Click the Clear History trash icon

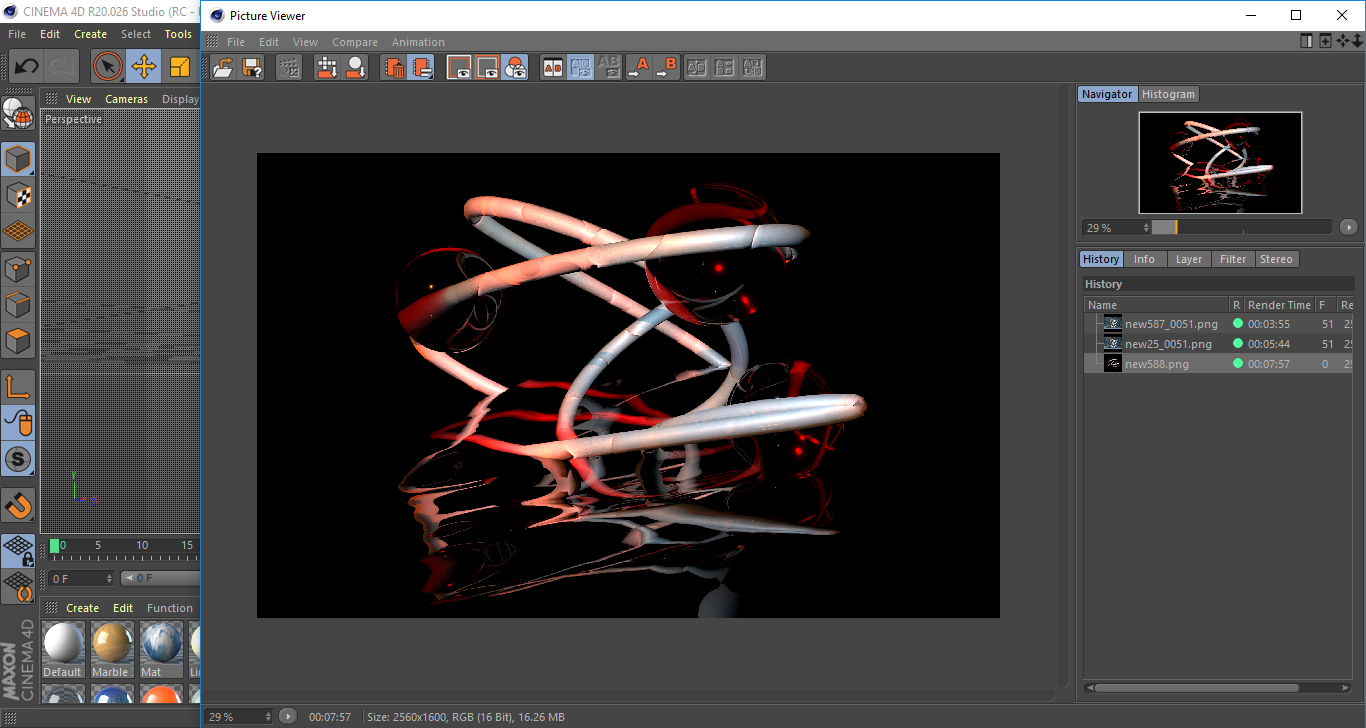point(394,68)
